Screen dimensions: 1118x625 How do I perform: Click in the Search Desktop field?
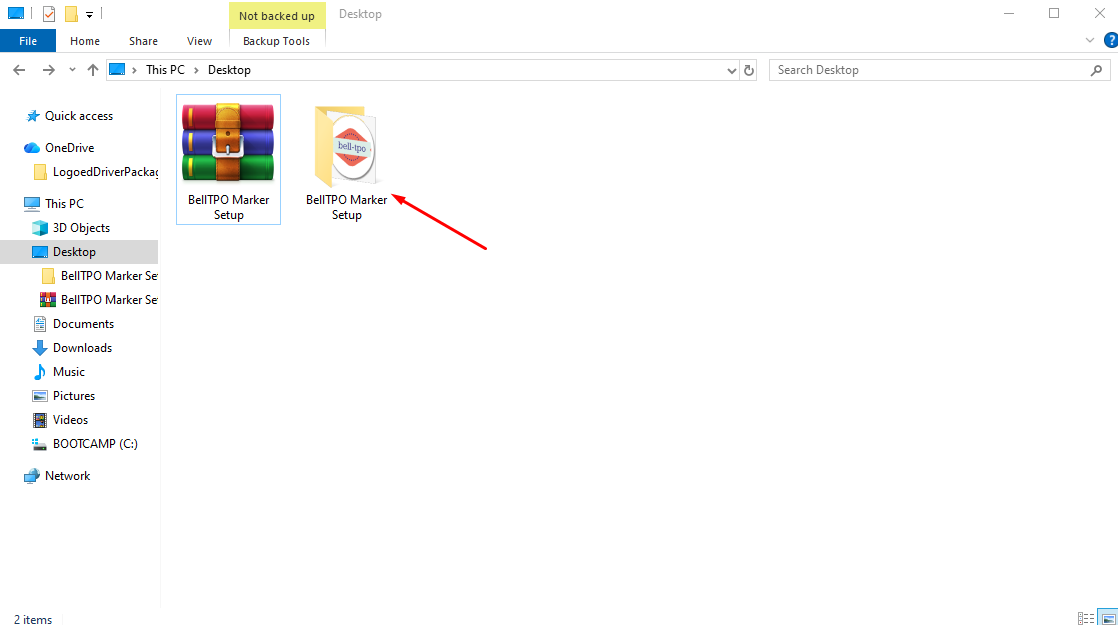pos(930,70)
